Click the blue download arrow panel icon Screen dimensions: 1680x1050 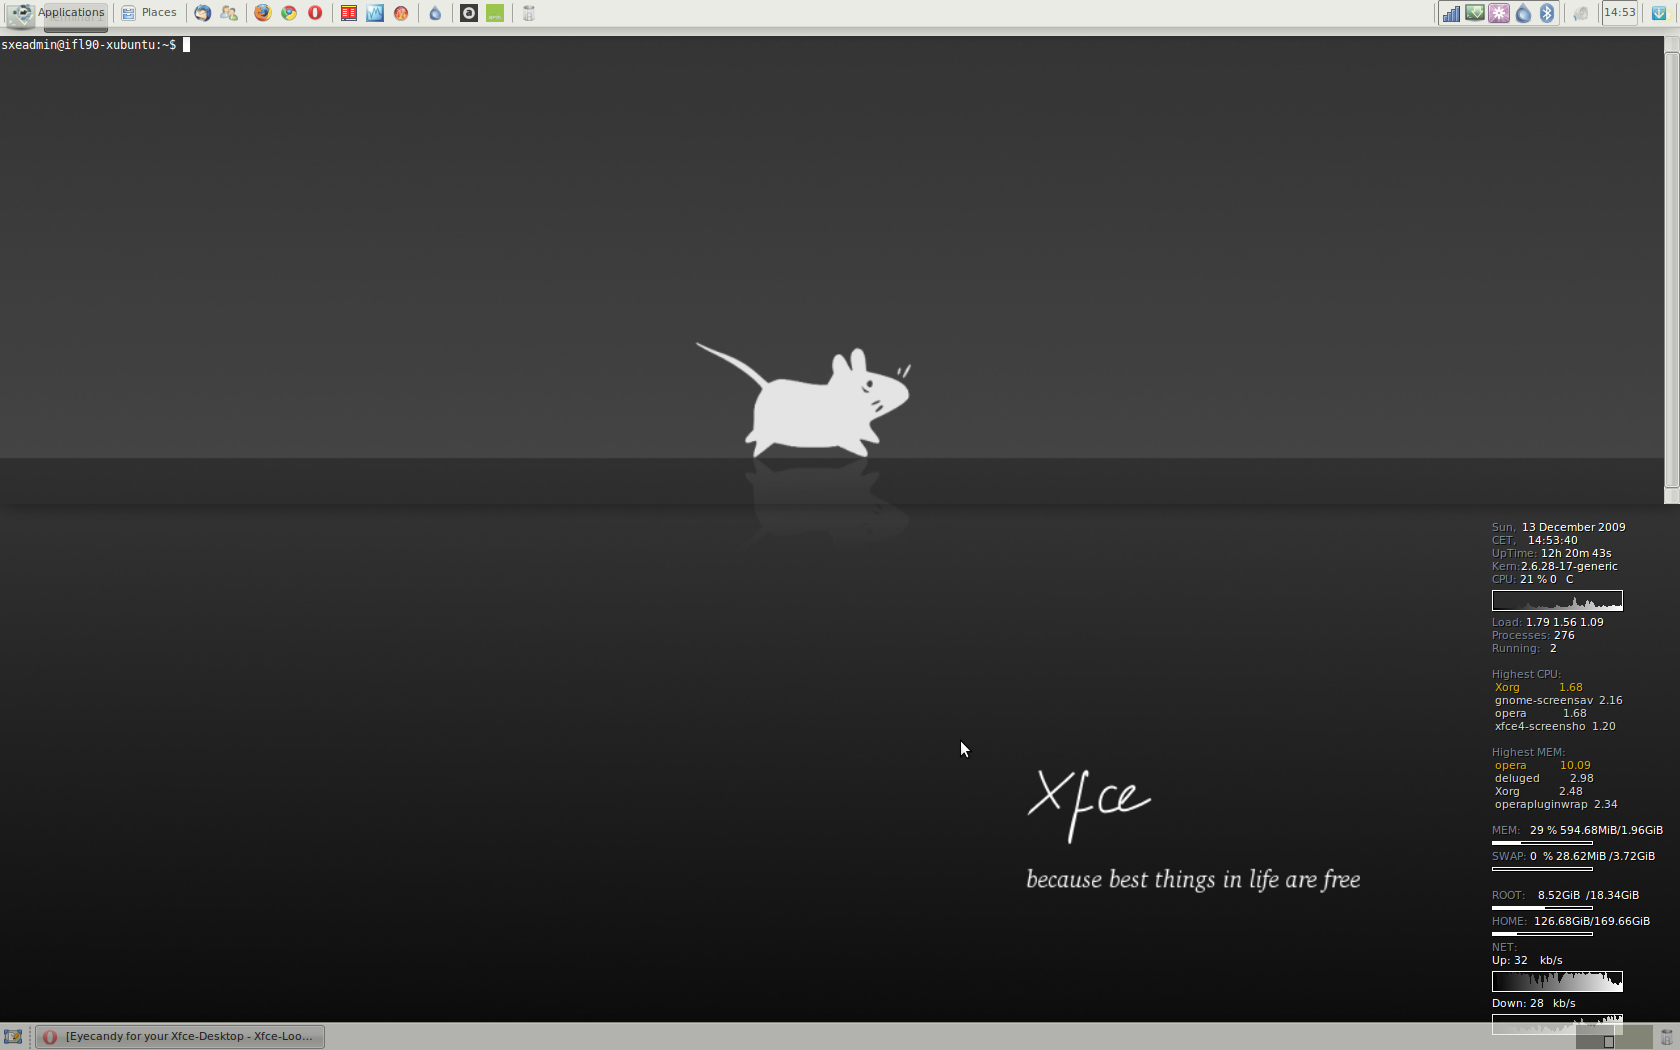pyautogui.click(x=1659, y=13)
